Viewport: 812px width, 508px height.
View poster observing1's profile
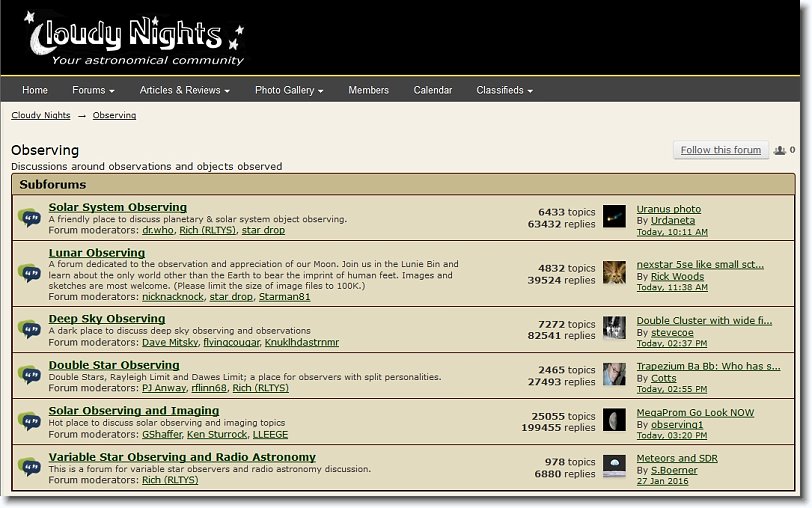coord(677,425)
